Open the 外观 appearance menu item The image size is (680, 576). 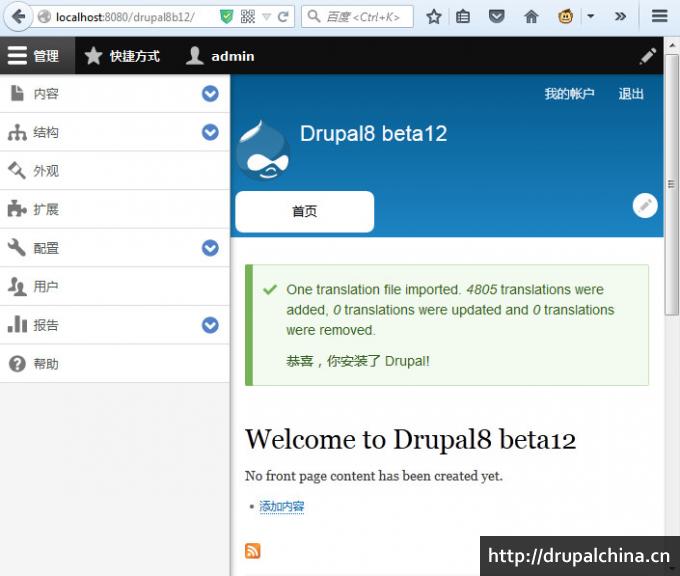[46, 171]
